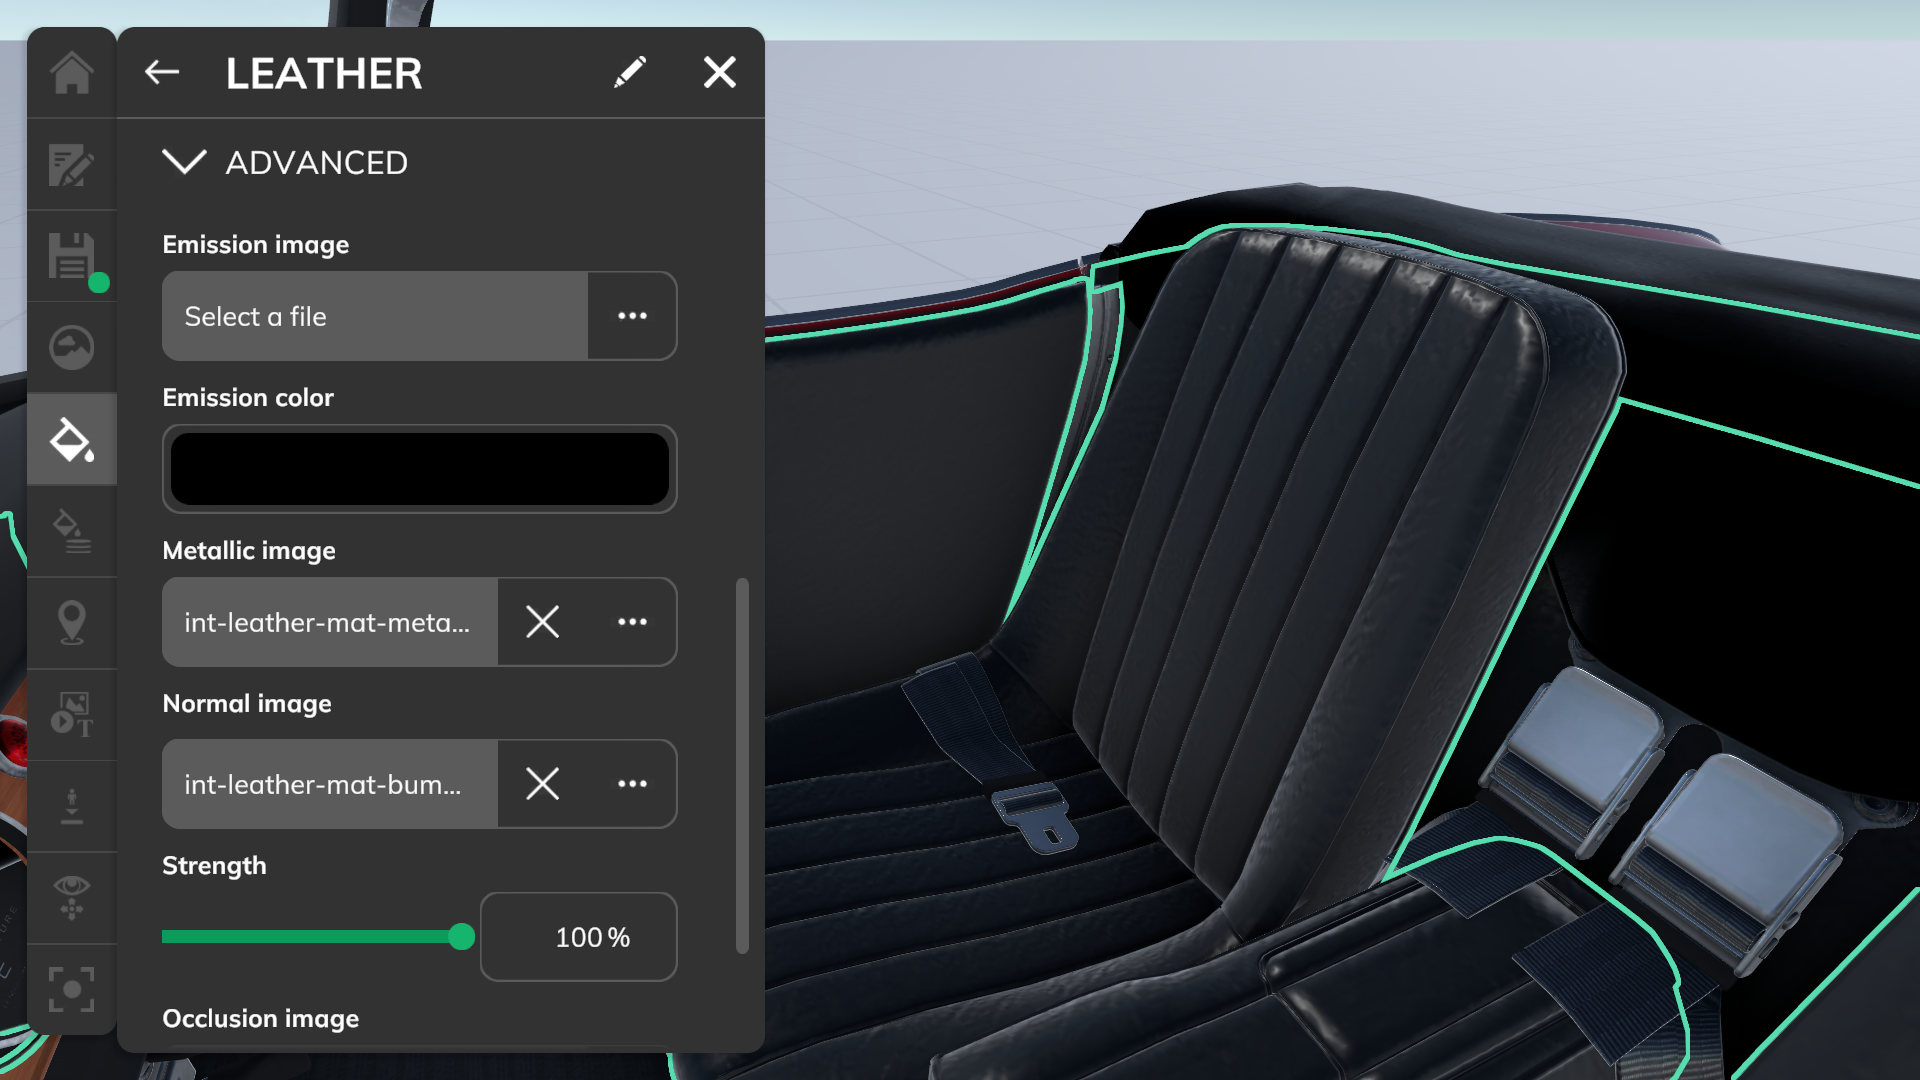Open metallic image extra options
The height and width of the screenshot is (1080, 1920).
pyautogui.click(x=630, y=621)
